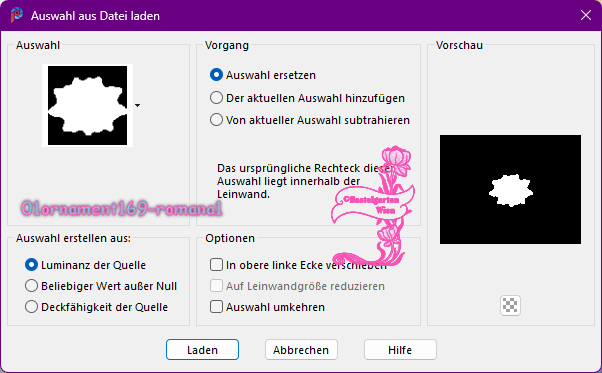Open the selection file dropdown arrow
This screenshot has width=602, height=373.
(137, 105)
